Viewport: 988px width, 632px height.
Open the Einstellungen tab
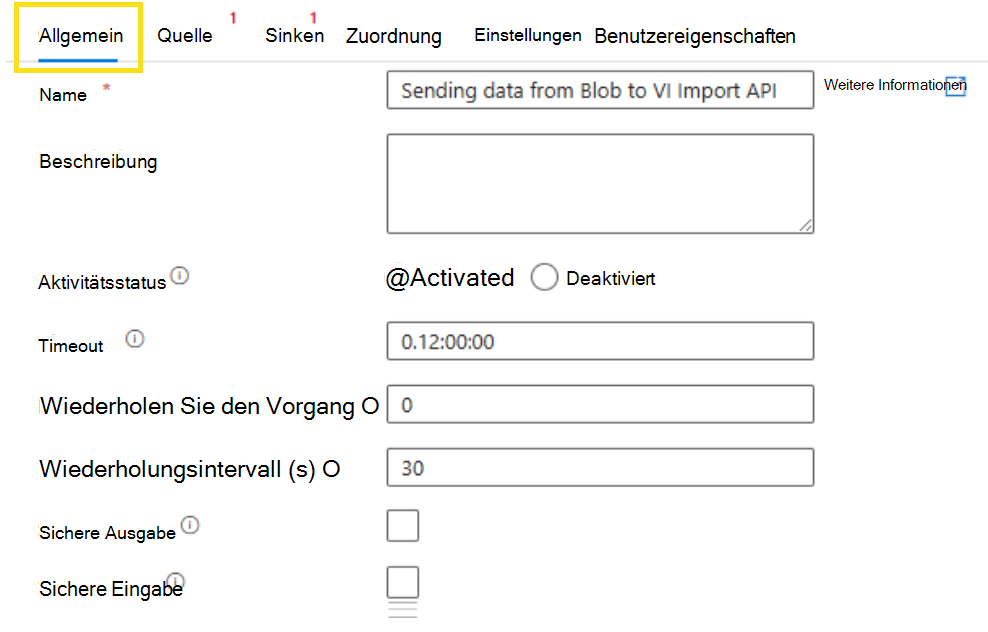pos(527,34)
